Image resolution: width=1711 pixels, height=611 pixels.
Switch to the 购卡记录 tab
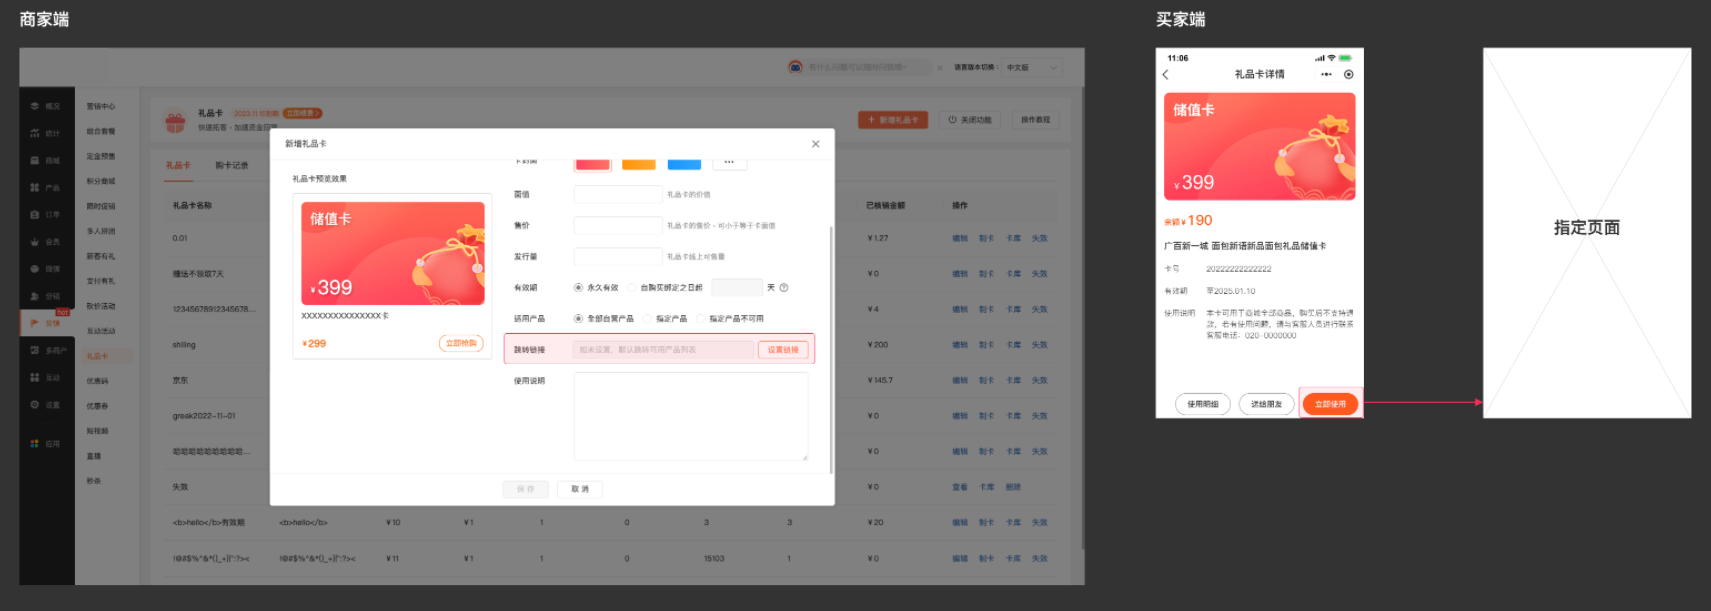pyautogui.click(x=232, y=165)
